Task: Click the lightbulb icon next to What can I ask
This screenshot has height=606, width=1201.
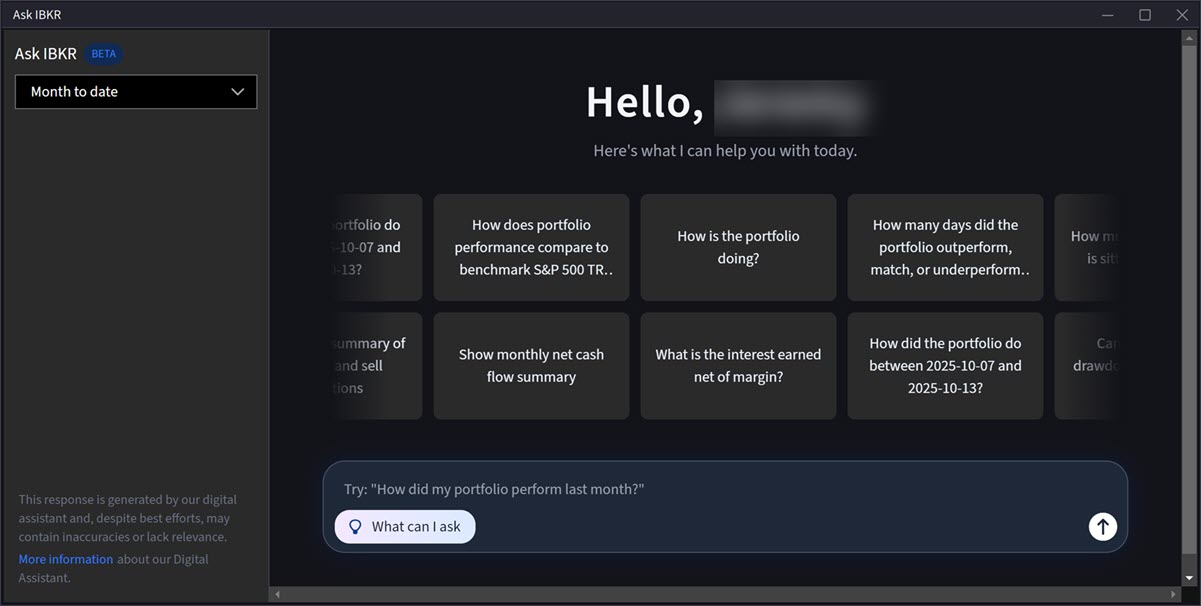Action: pyautogui.click(x=355, y=526)
